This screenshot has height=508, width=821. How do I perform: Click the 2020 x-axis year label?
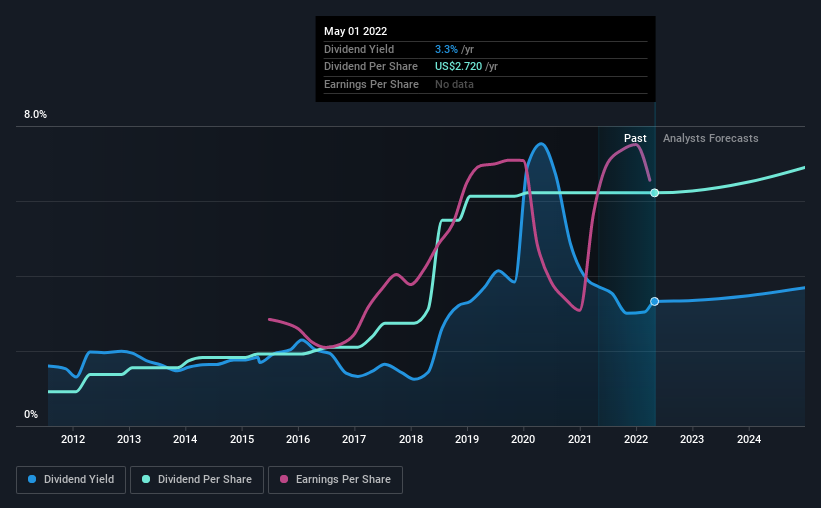pos(523,439)
